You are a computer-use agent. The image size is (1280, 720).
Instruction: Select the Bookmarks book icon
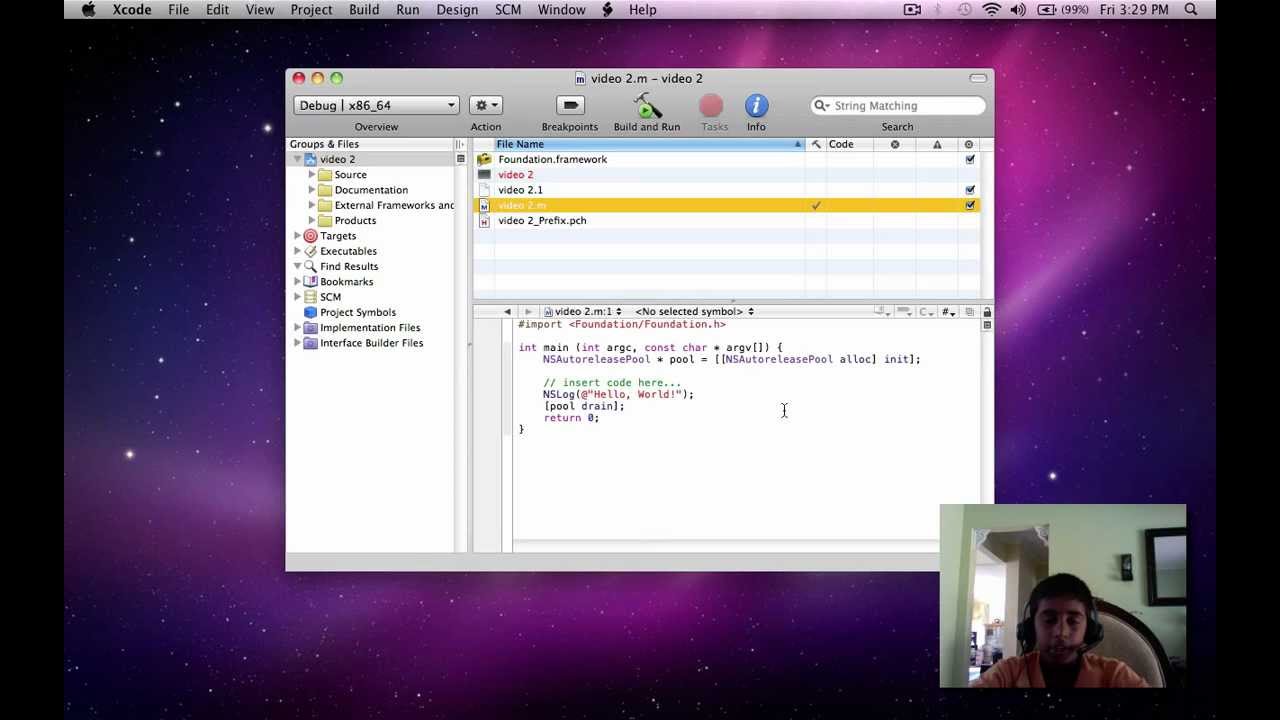click(310, 281)
